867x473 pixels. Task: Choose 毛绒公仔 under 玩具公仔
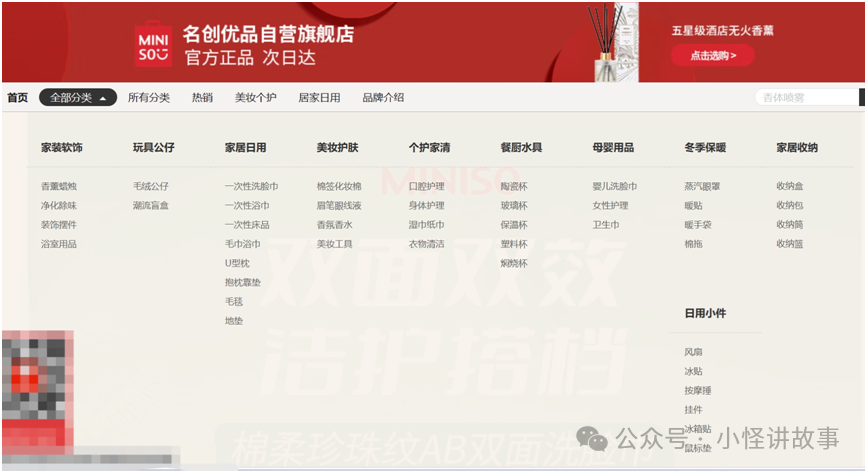[150, 186]
